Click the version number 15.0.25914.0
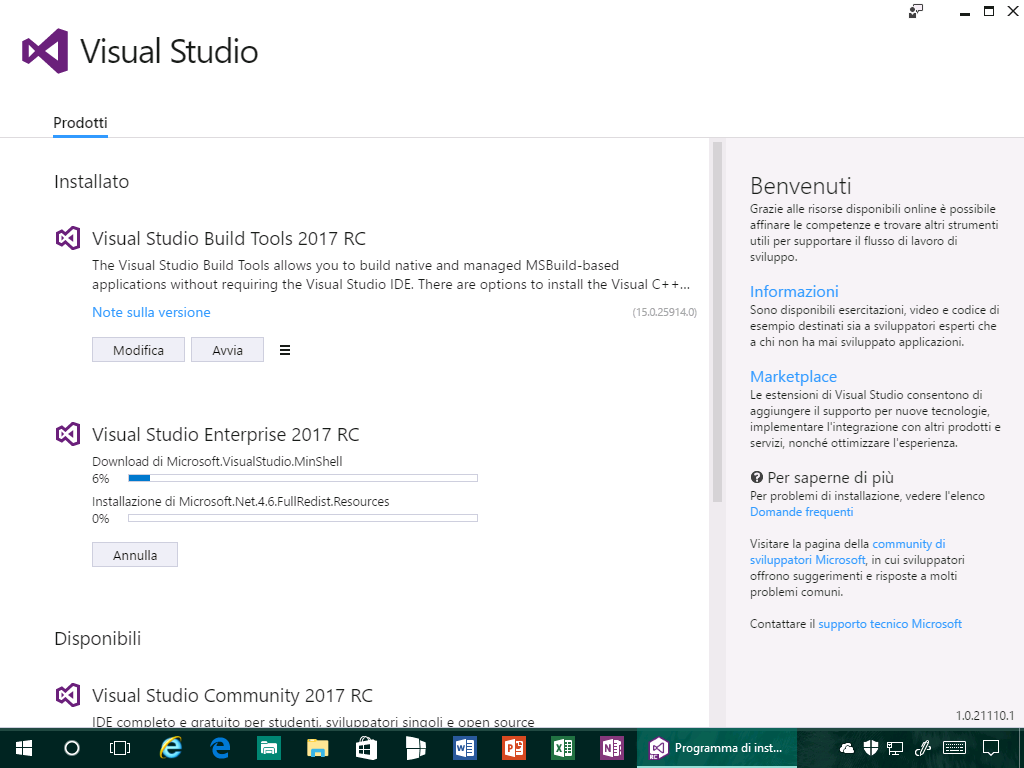This screenshot has width=1024, height=768. [664, 312]
